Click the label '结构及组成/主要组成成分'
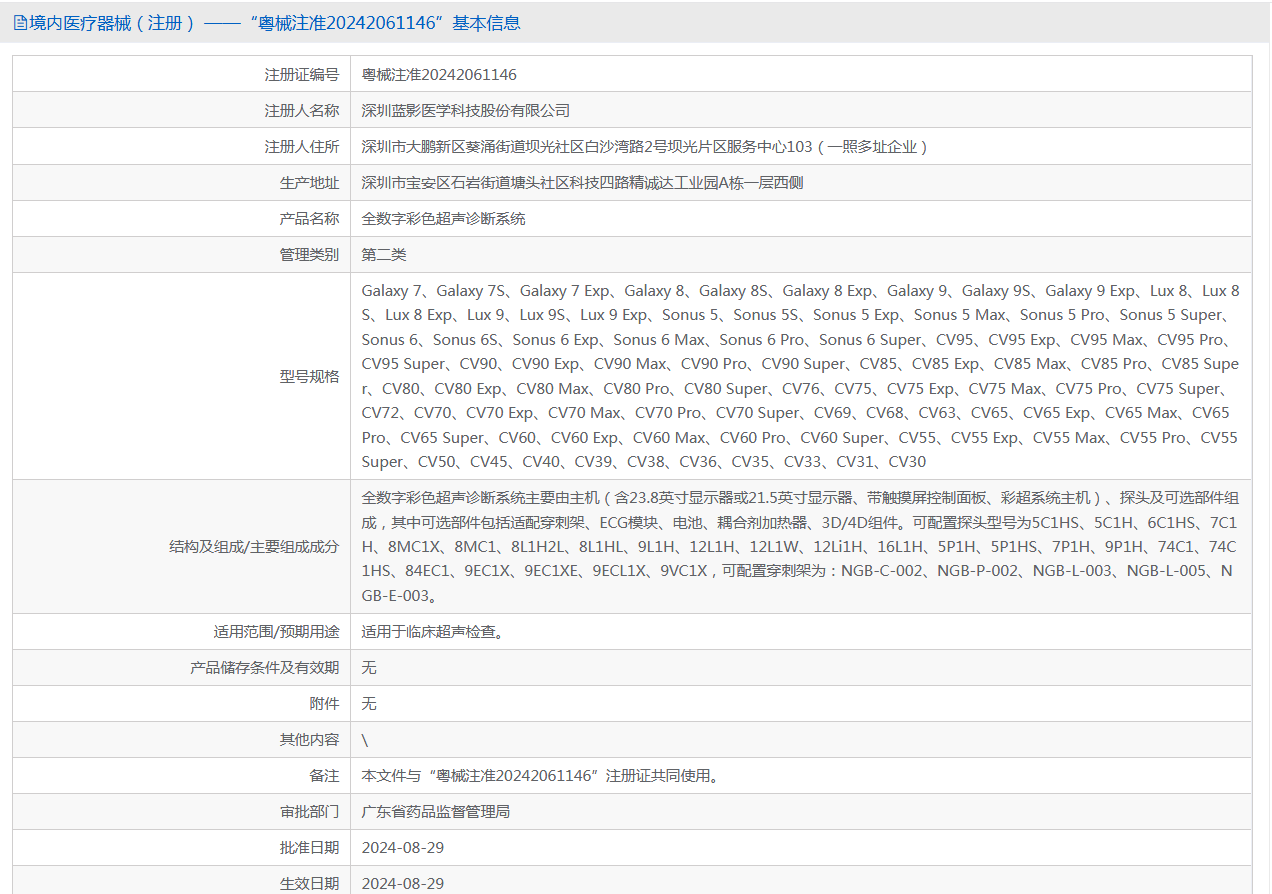 pos(254,546)
